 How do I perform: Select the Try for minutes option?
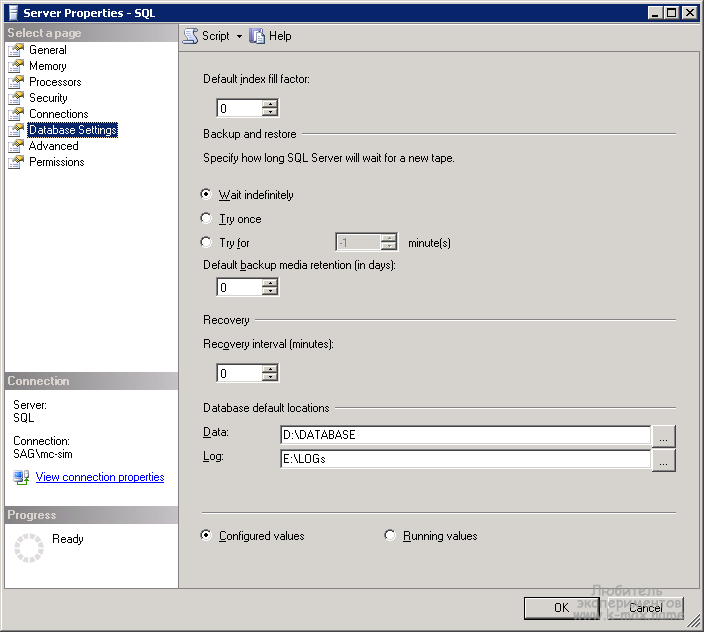[x=206, y=242]
